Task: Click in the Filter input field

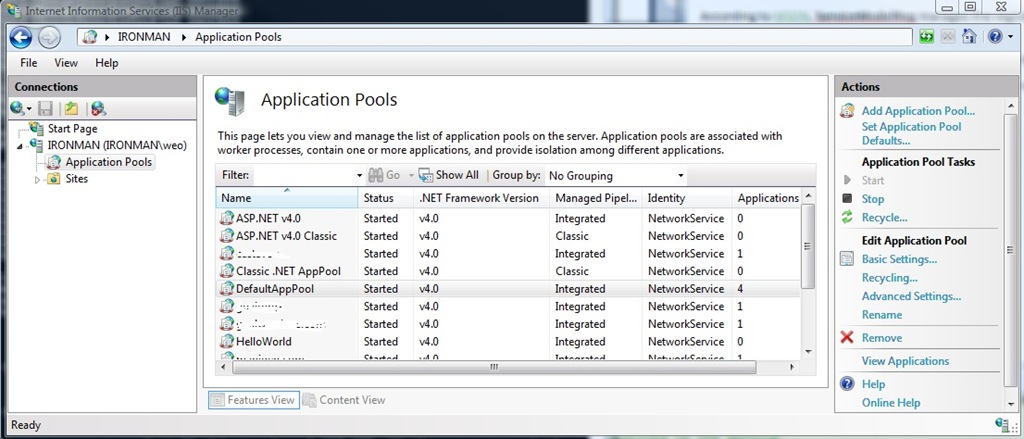Action: tap(304, 176)
